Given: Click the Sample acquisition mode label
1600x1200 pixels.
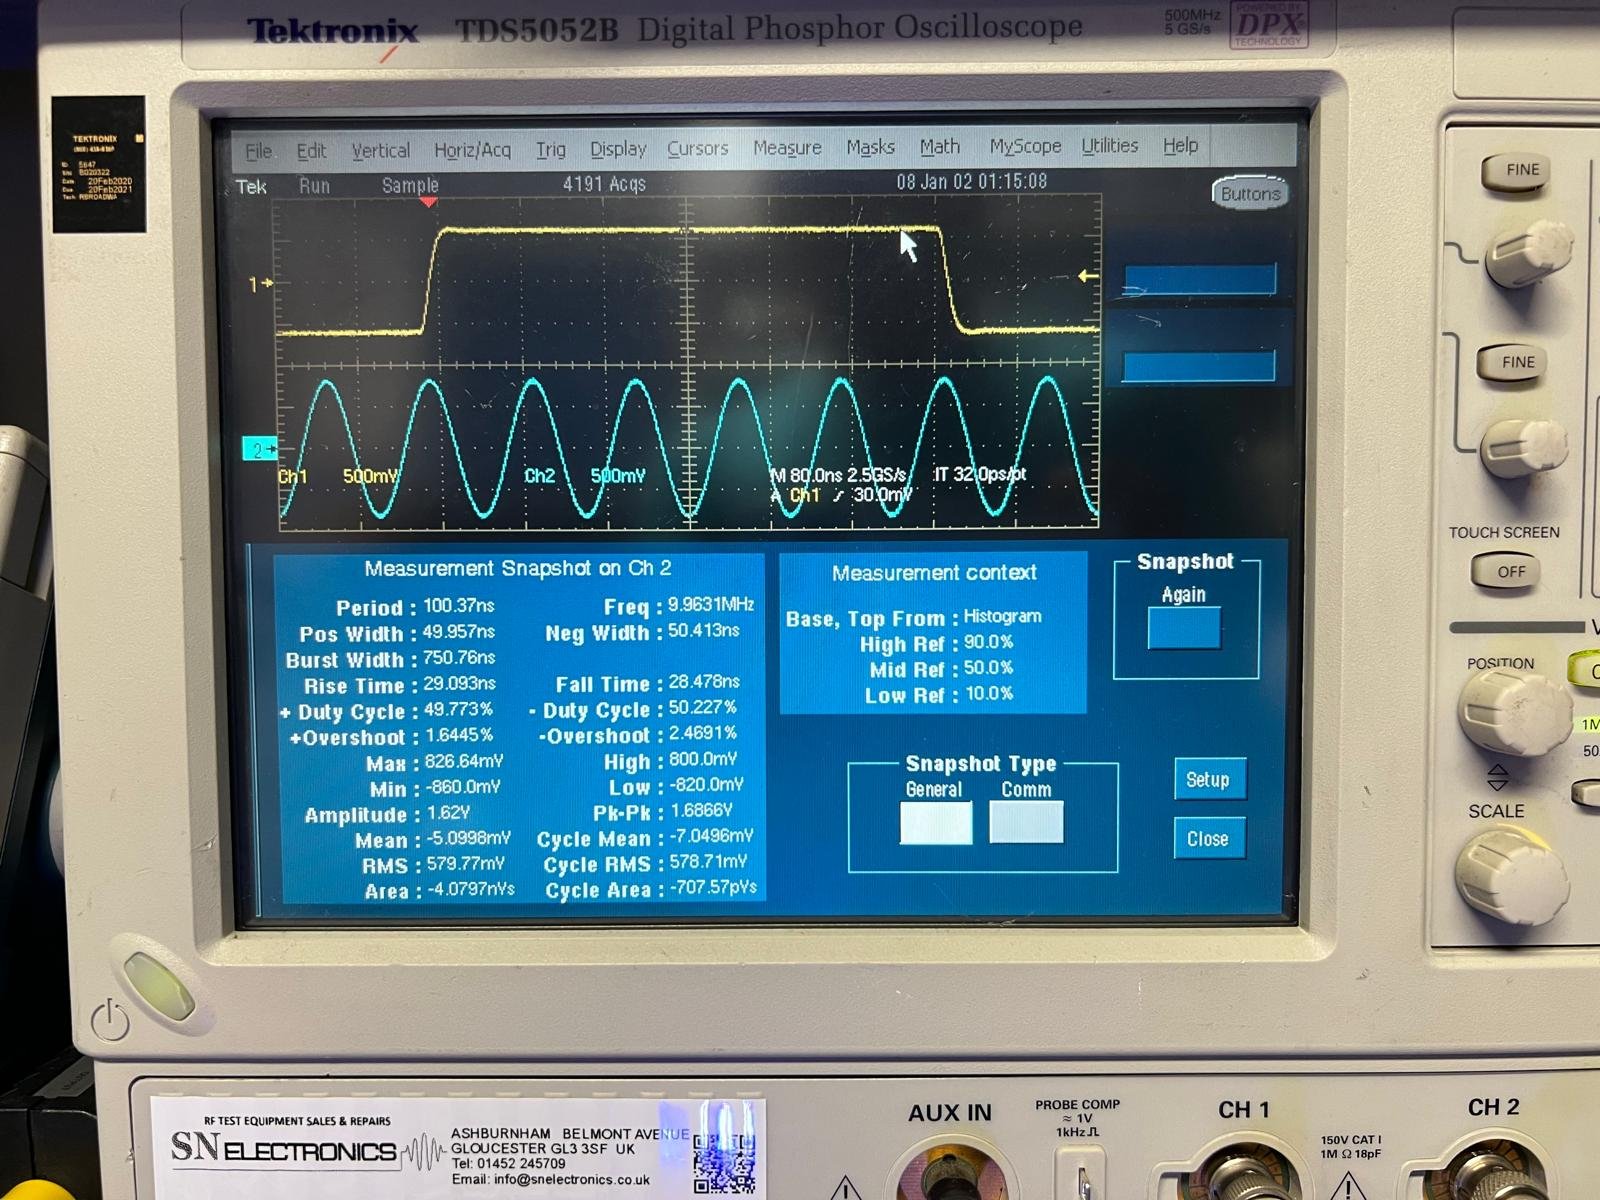Looking at the screenshot, I should click(410, 185).
